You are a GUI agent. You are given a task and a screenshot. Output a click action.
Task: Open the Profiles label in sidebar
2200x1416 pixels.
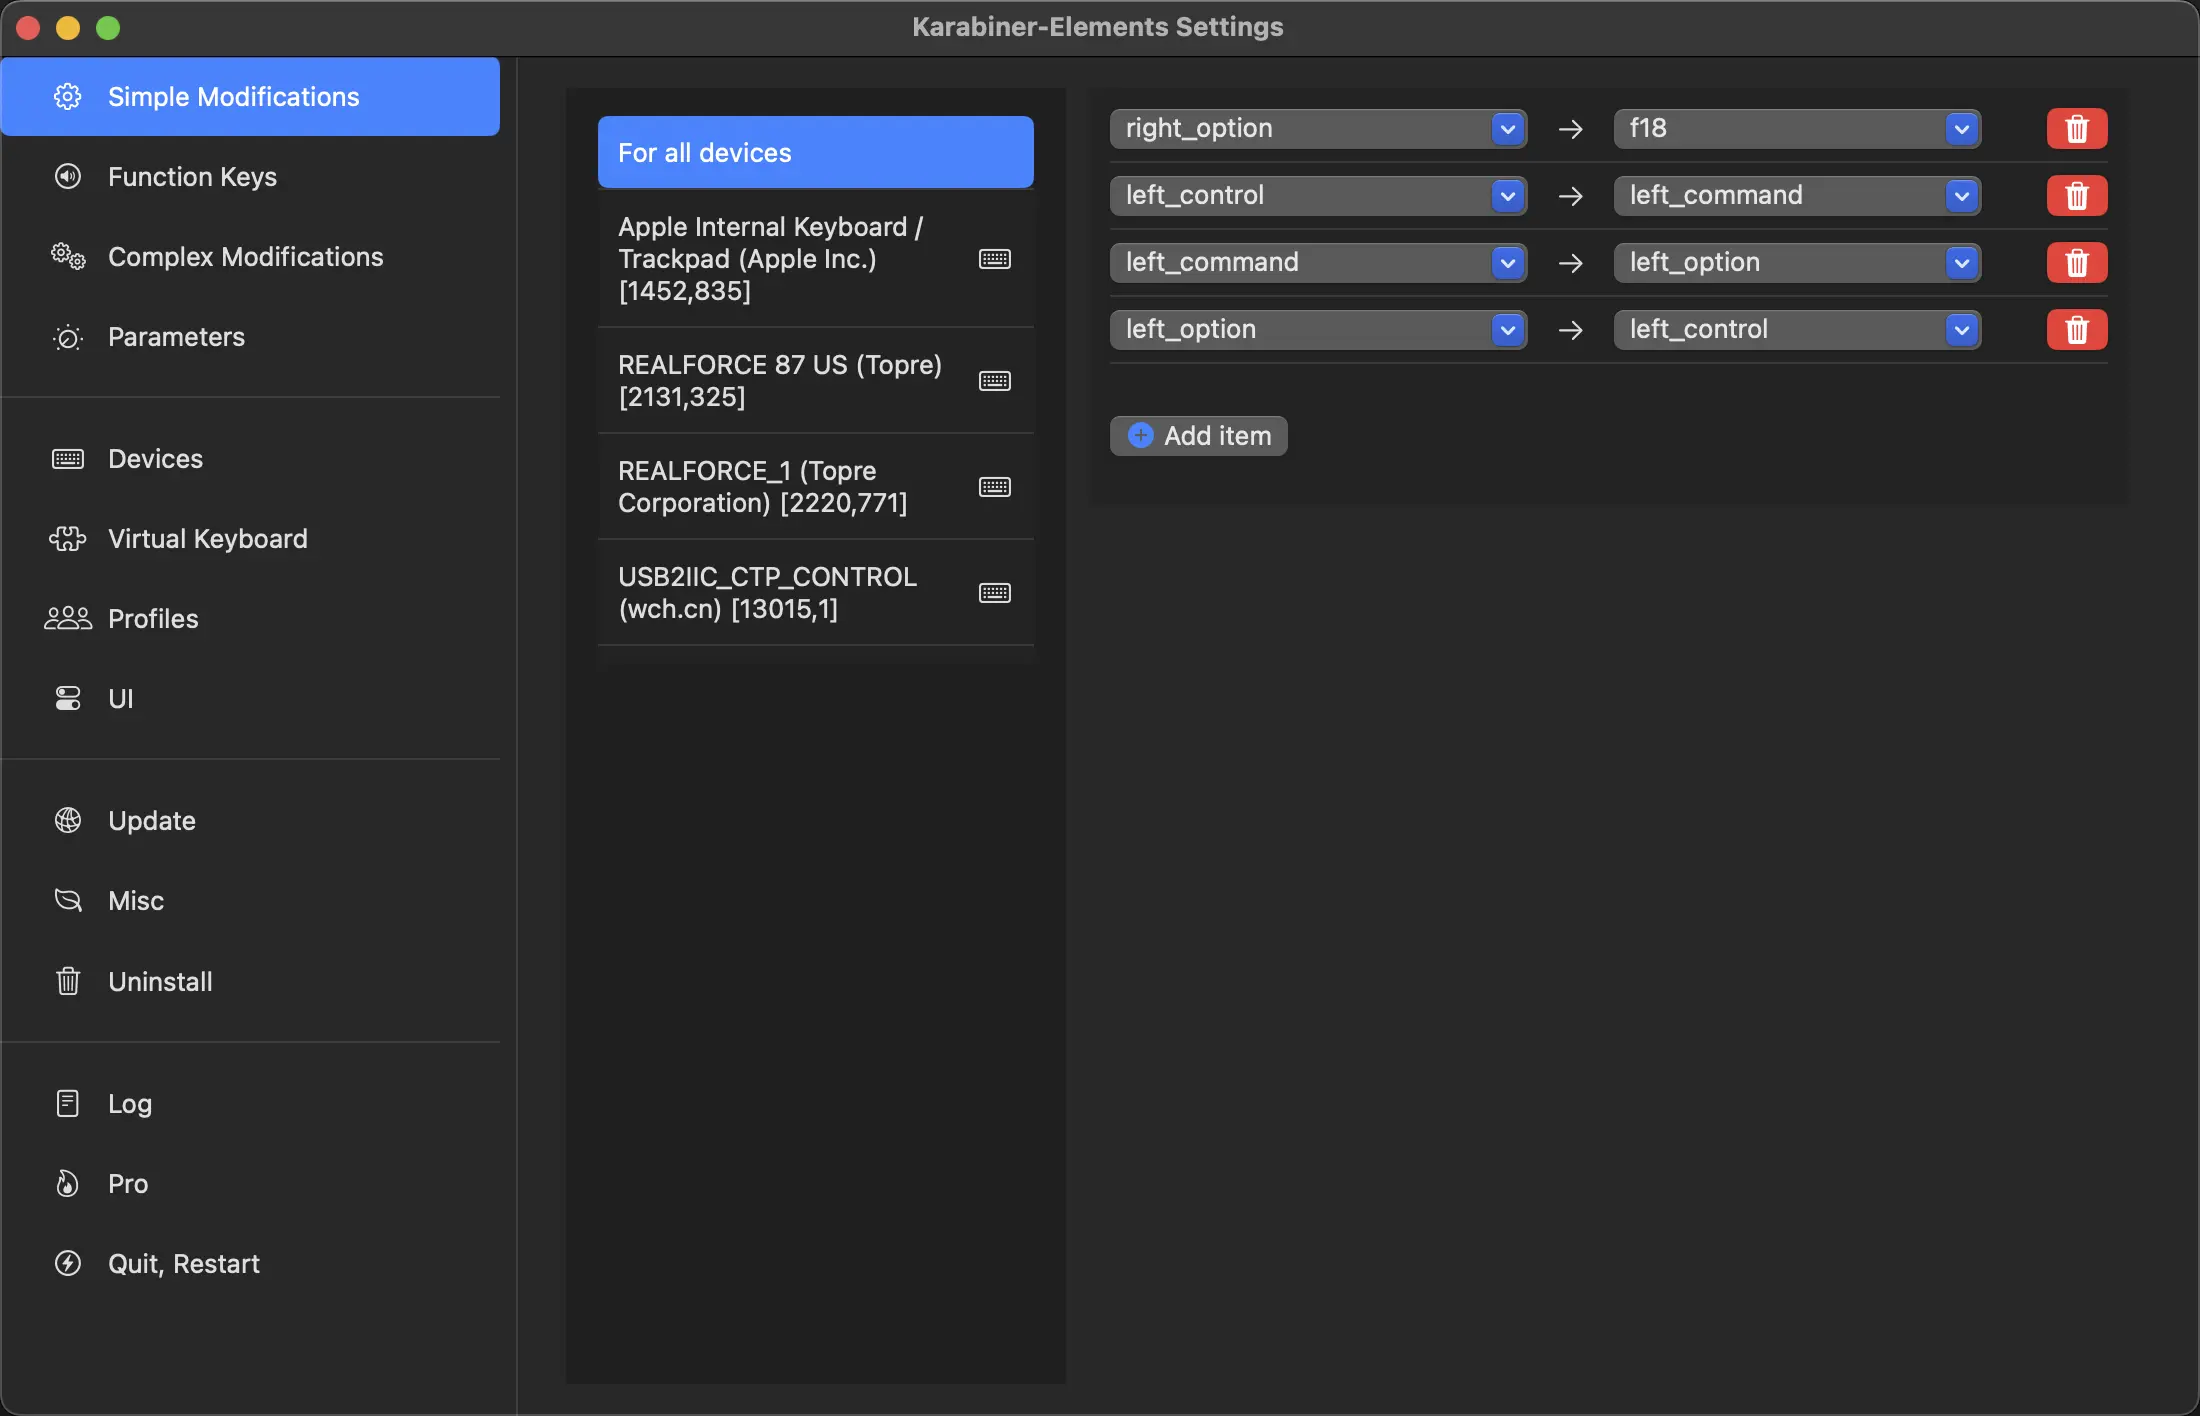pyautogui.click(x=153, y=619)
